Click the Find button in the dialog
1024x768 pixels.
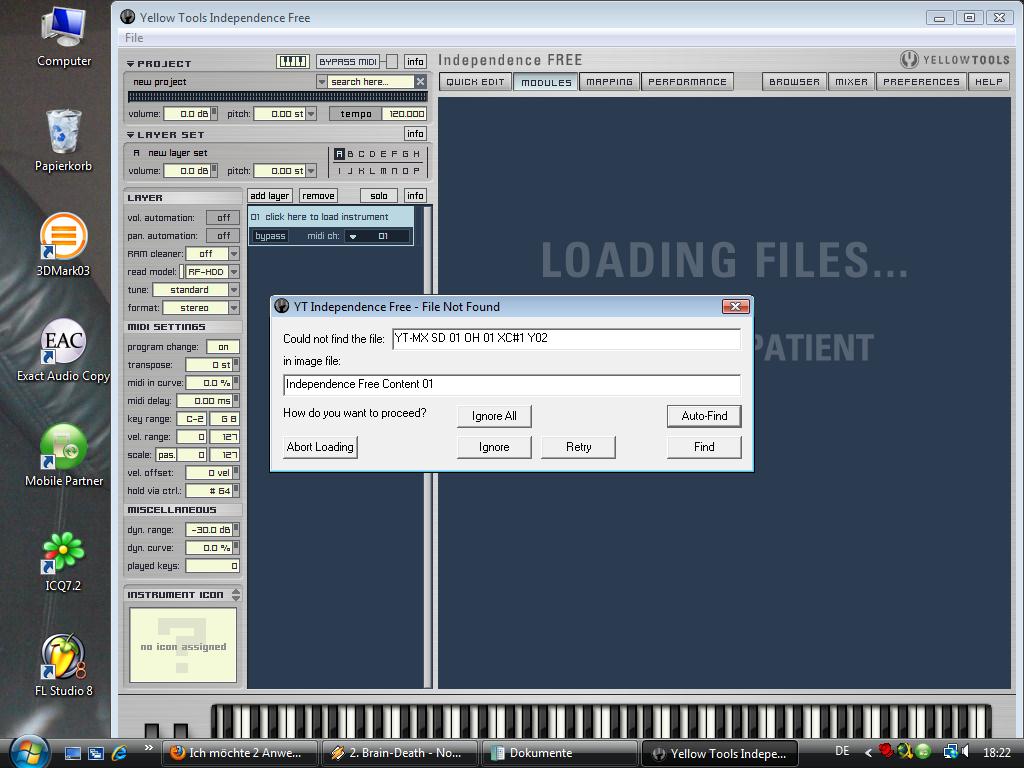click(704, 447)
